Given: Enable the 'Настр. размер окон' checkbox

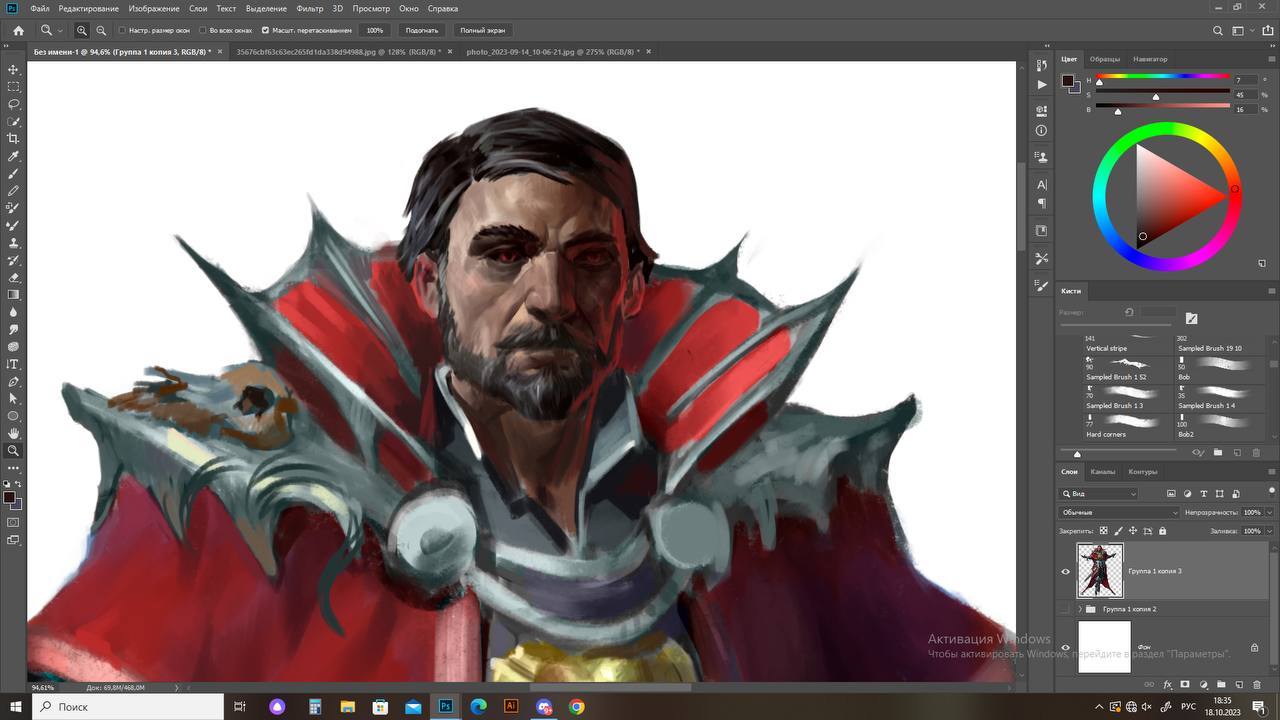Looking at the screenshot, I should [x=122, y=31].
